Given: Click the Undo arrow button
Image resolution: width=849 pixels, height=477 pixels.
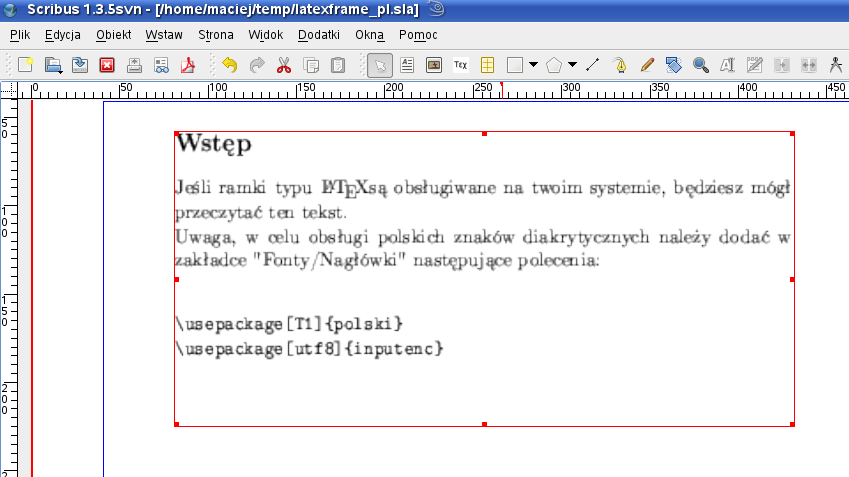Looking at the screenshot, I should [x=229, y=65].
